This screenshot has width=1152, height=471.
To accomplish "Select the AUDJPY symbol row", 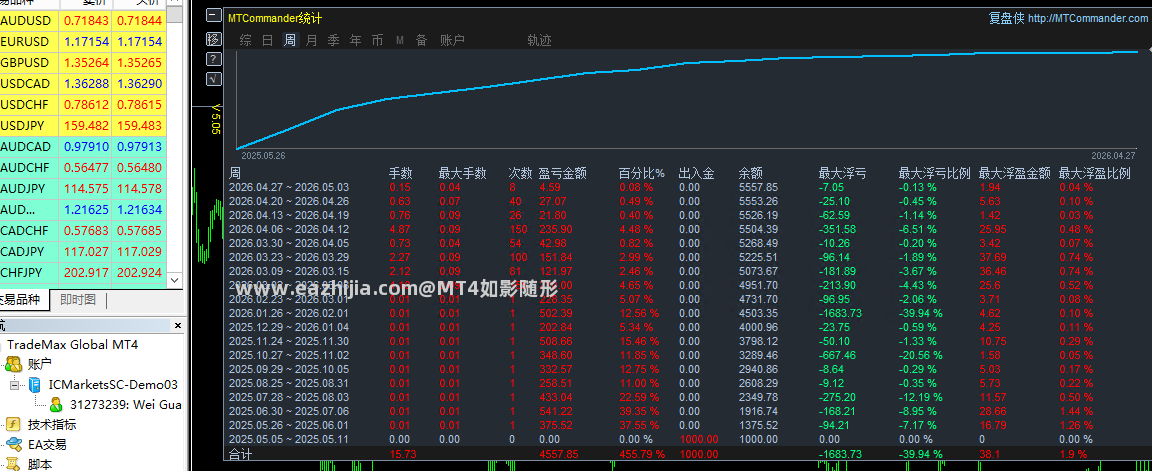I will (83, 189).
